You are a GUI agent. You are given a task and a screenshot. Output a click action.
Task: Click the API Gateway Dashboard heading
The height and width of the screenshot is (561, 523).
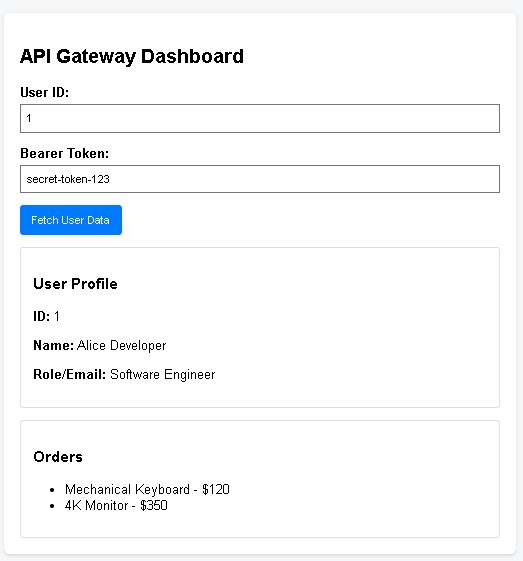[x=132, y=57]
